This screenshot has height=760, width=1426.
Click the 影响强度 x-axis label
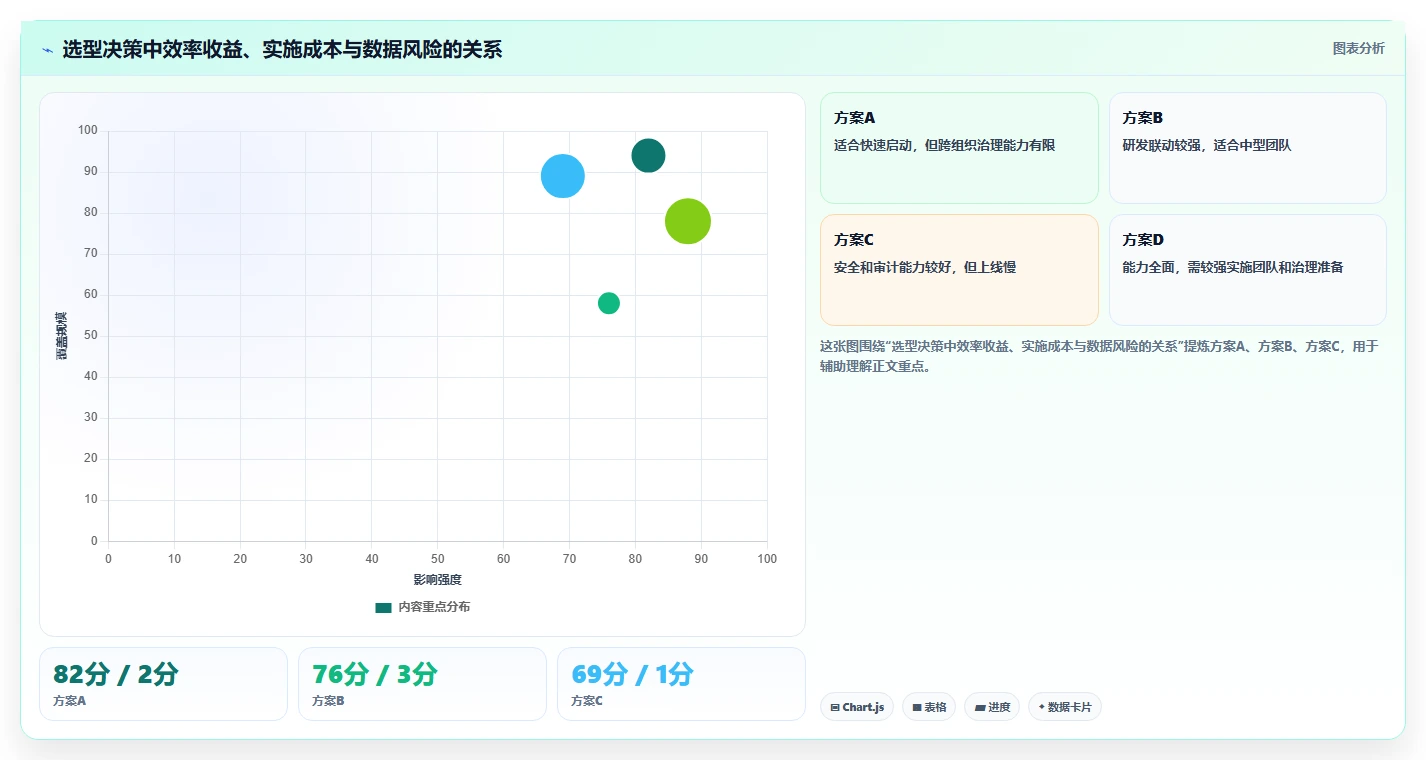(438, 580)
